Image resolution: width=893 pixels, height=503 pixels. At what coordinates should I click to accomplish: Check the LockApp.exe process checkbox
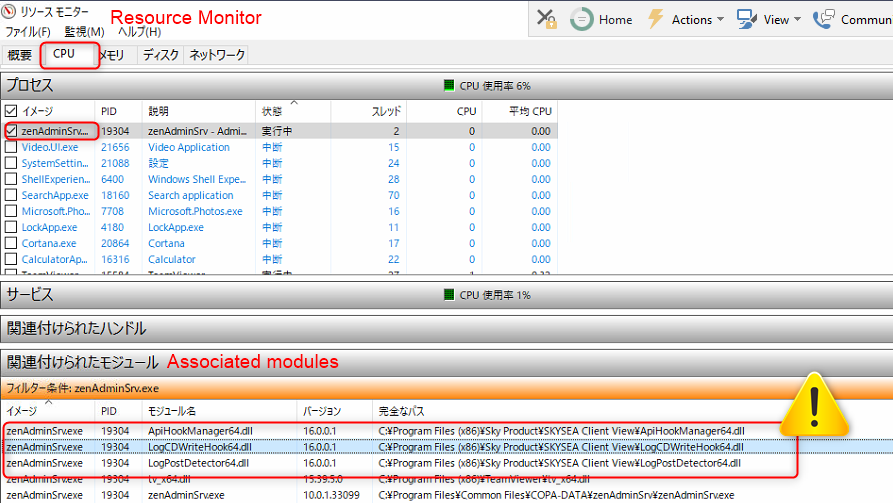pos(11,227)
